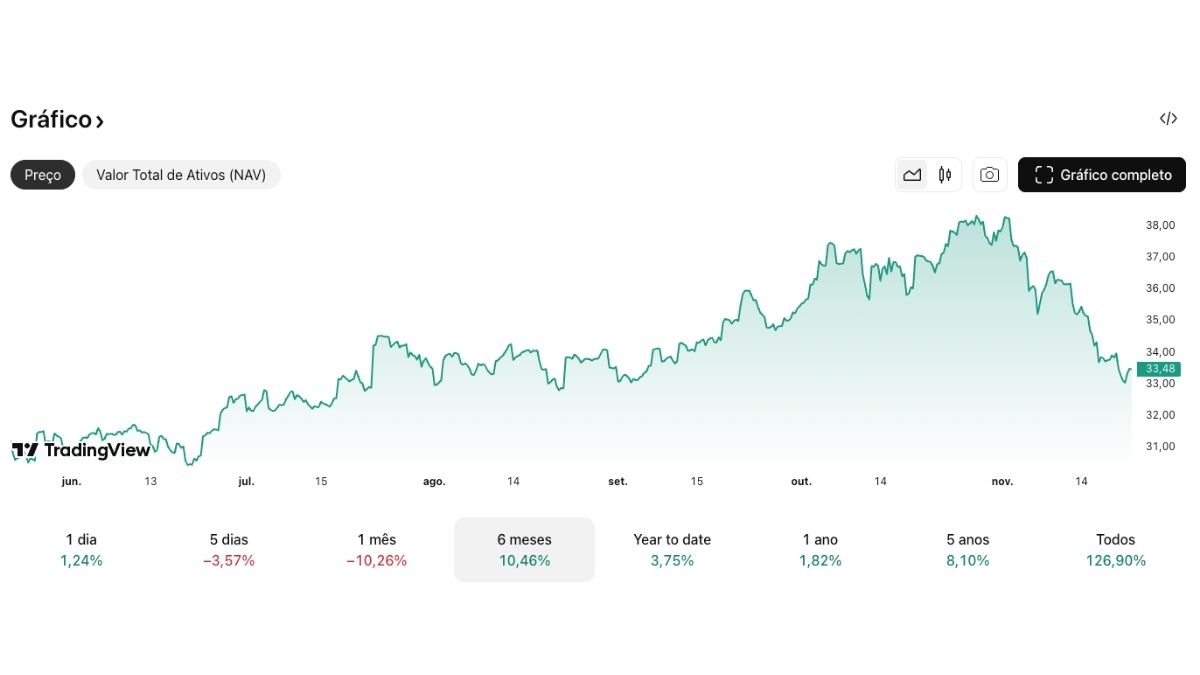Image resolution: width=1200 pixels, height=675 pixels.
Task: Open the embed code icon
Action: [x=1168, y=118]
